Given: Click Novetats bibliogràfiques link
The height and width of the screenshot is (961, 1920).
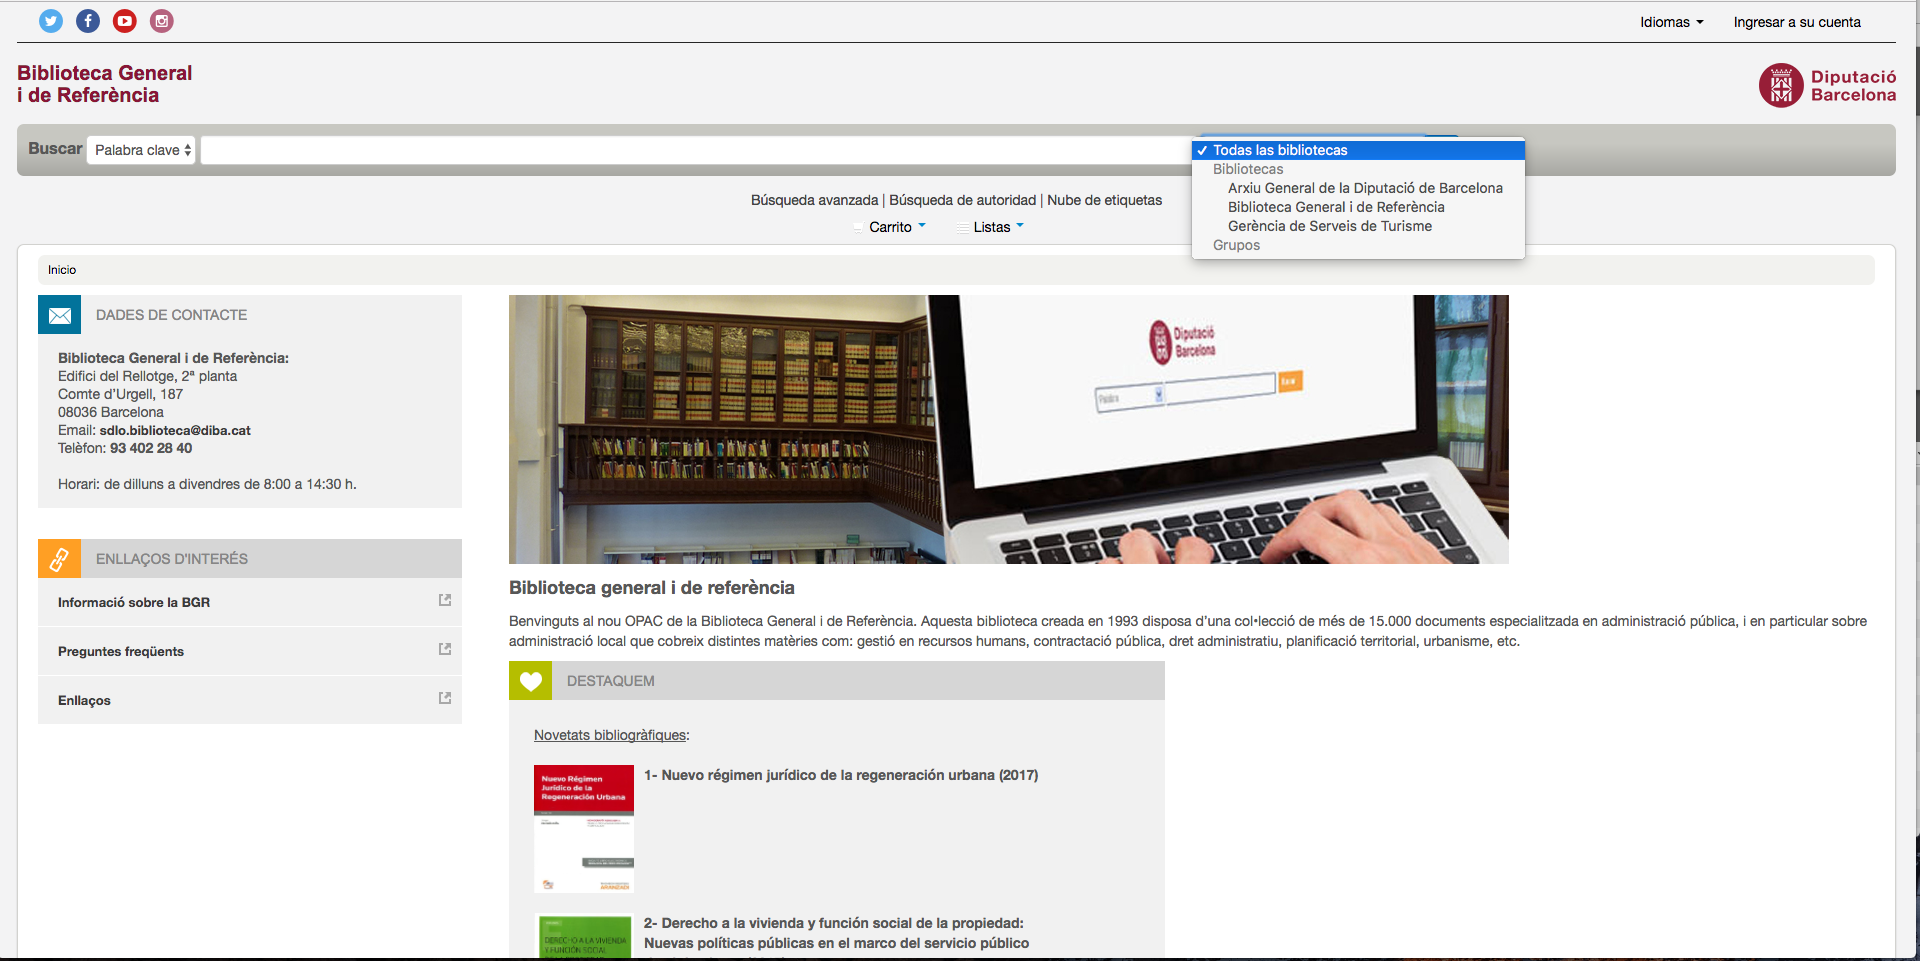Looking at the screenshot, I should 610,735.
